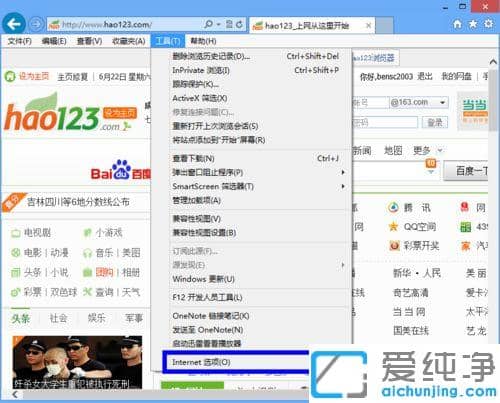Click the email password input field
This screenshot has width=500, height=403.
(385, 123)
